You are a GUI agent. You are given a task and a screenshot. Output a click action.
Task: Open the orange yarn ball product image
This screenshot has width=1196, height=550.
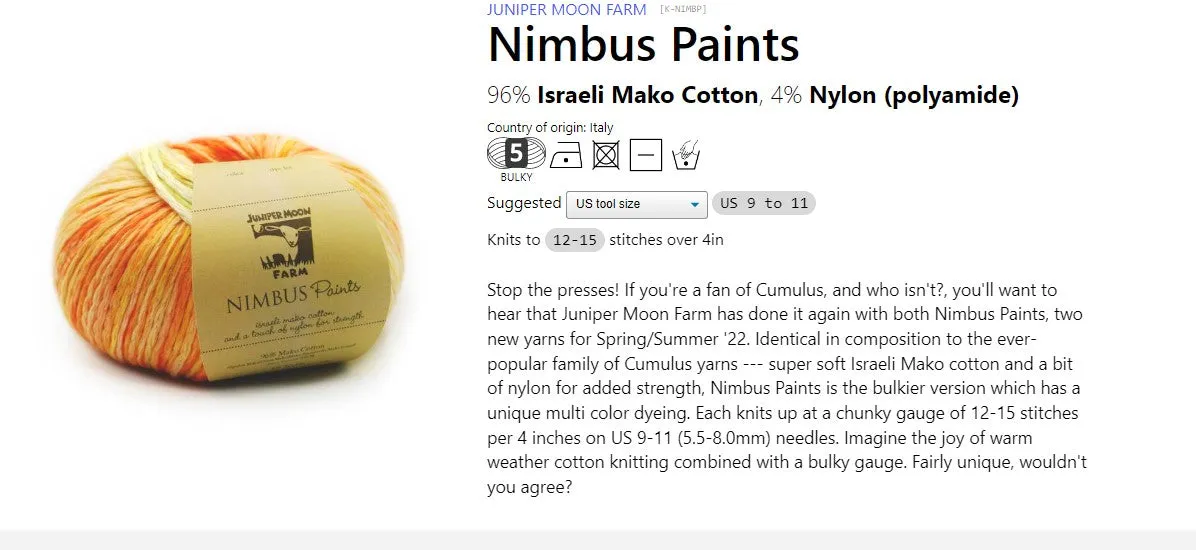point(229,258)
